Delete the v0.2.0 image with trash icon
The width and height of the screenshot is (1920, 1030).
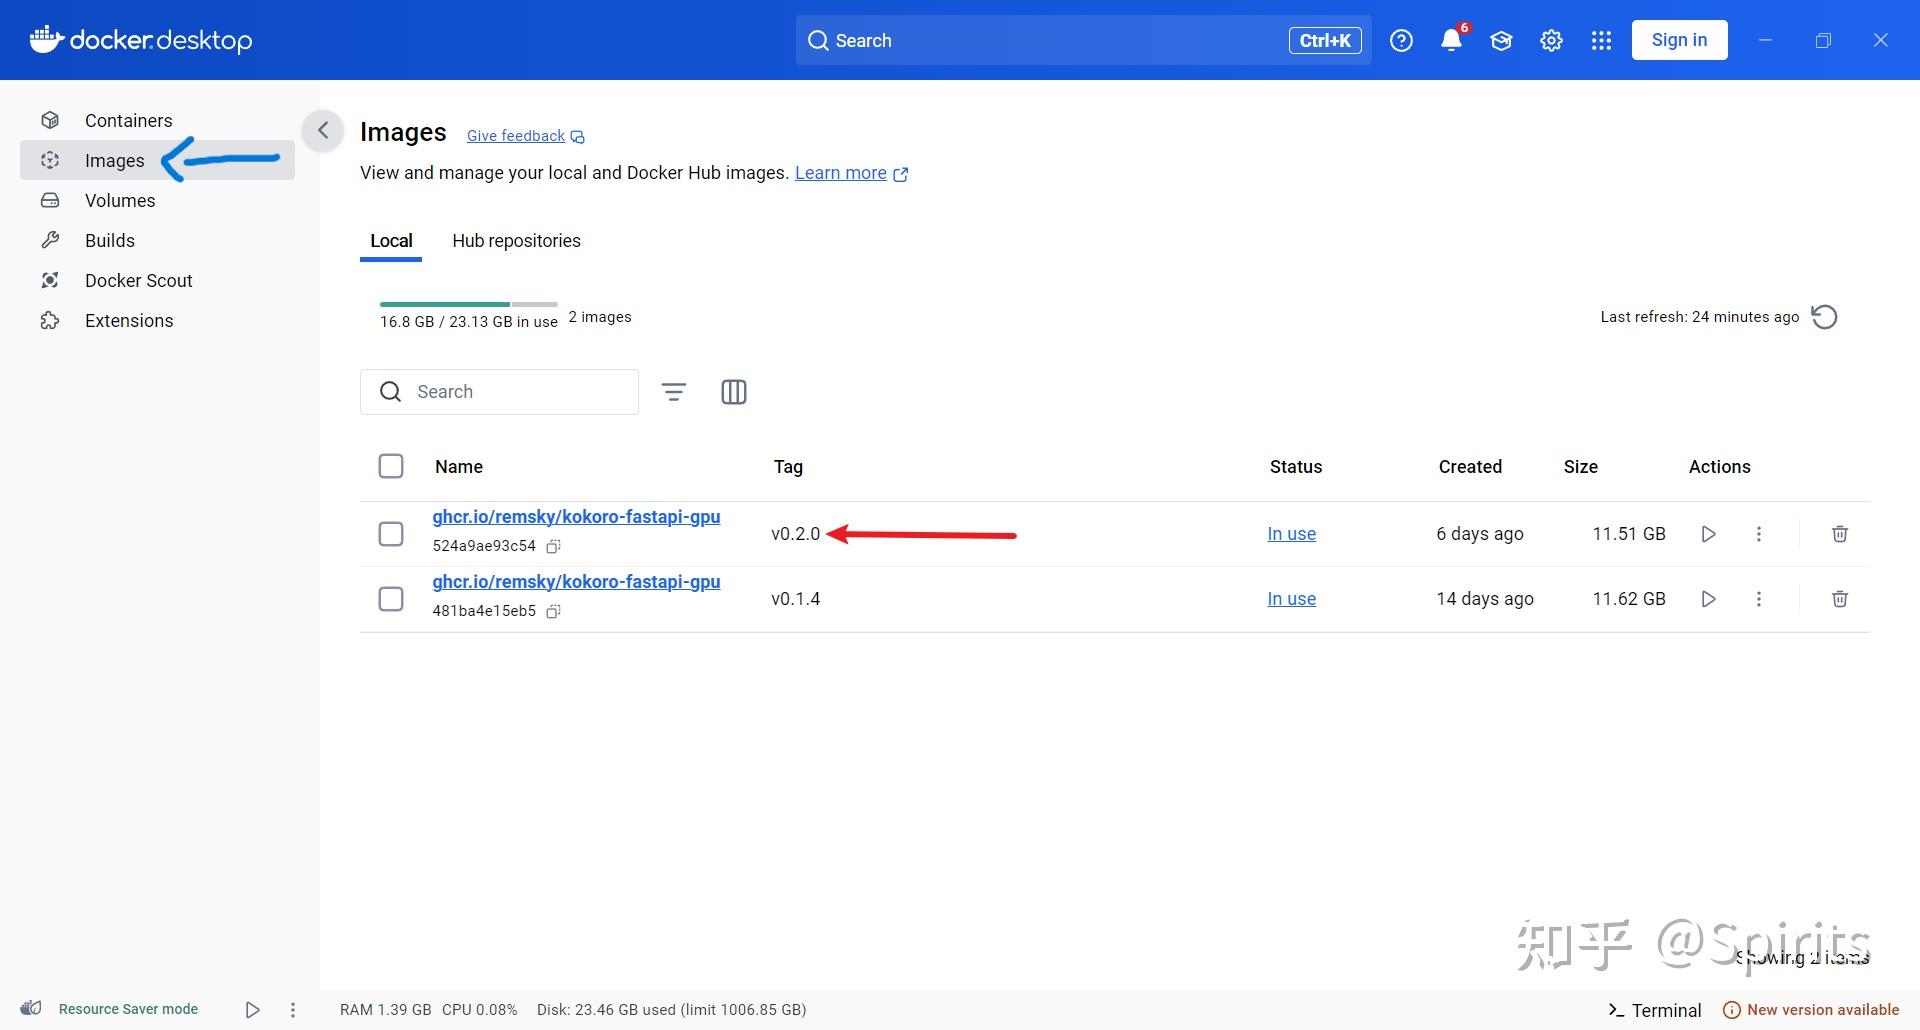coord(1839,534)
